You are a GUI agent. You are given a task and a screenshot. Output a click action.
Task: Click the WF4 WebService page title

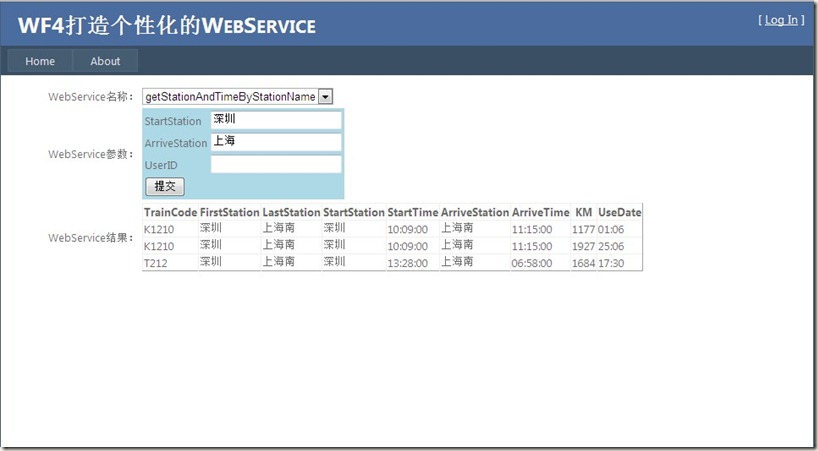[166, 26]
